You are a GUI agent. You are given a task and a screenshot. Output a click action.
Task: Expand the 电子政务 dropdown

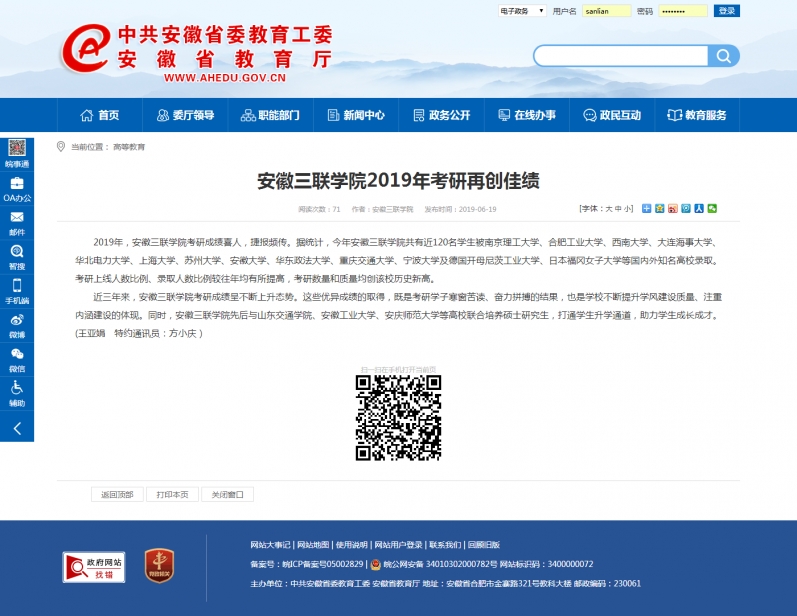tap(523, 11)
